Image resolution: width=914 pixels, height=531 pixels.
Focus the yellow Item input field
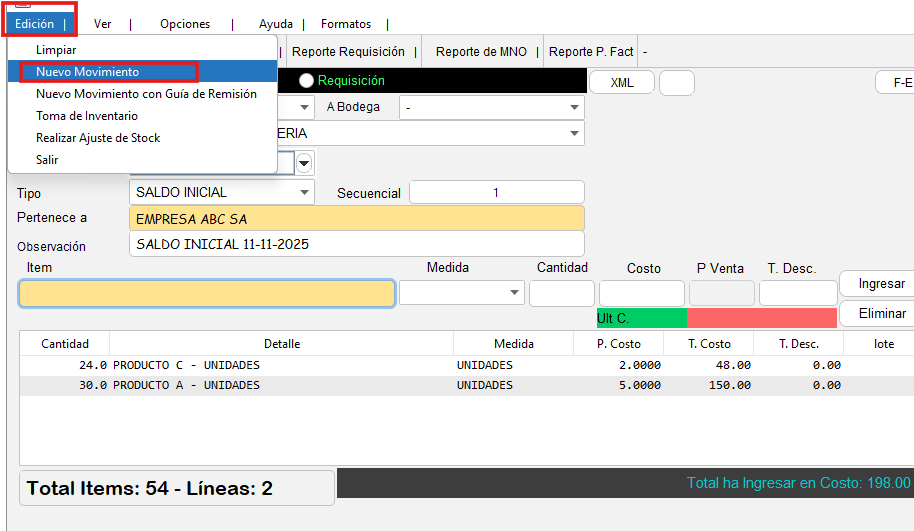coord(206,293)
